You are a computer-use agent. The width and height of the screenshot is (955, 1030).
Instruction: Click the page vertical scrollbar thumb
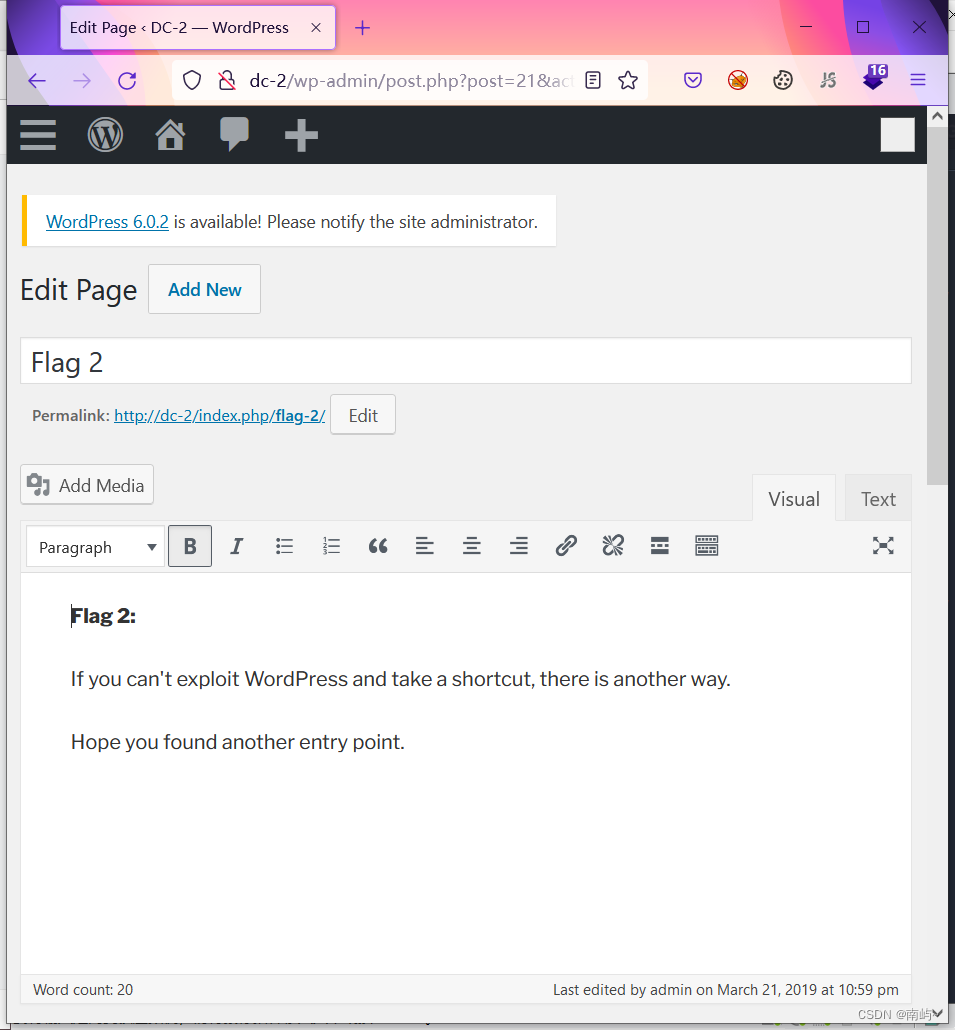(x=937, y=308)
